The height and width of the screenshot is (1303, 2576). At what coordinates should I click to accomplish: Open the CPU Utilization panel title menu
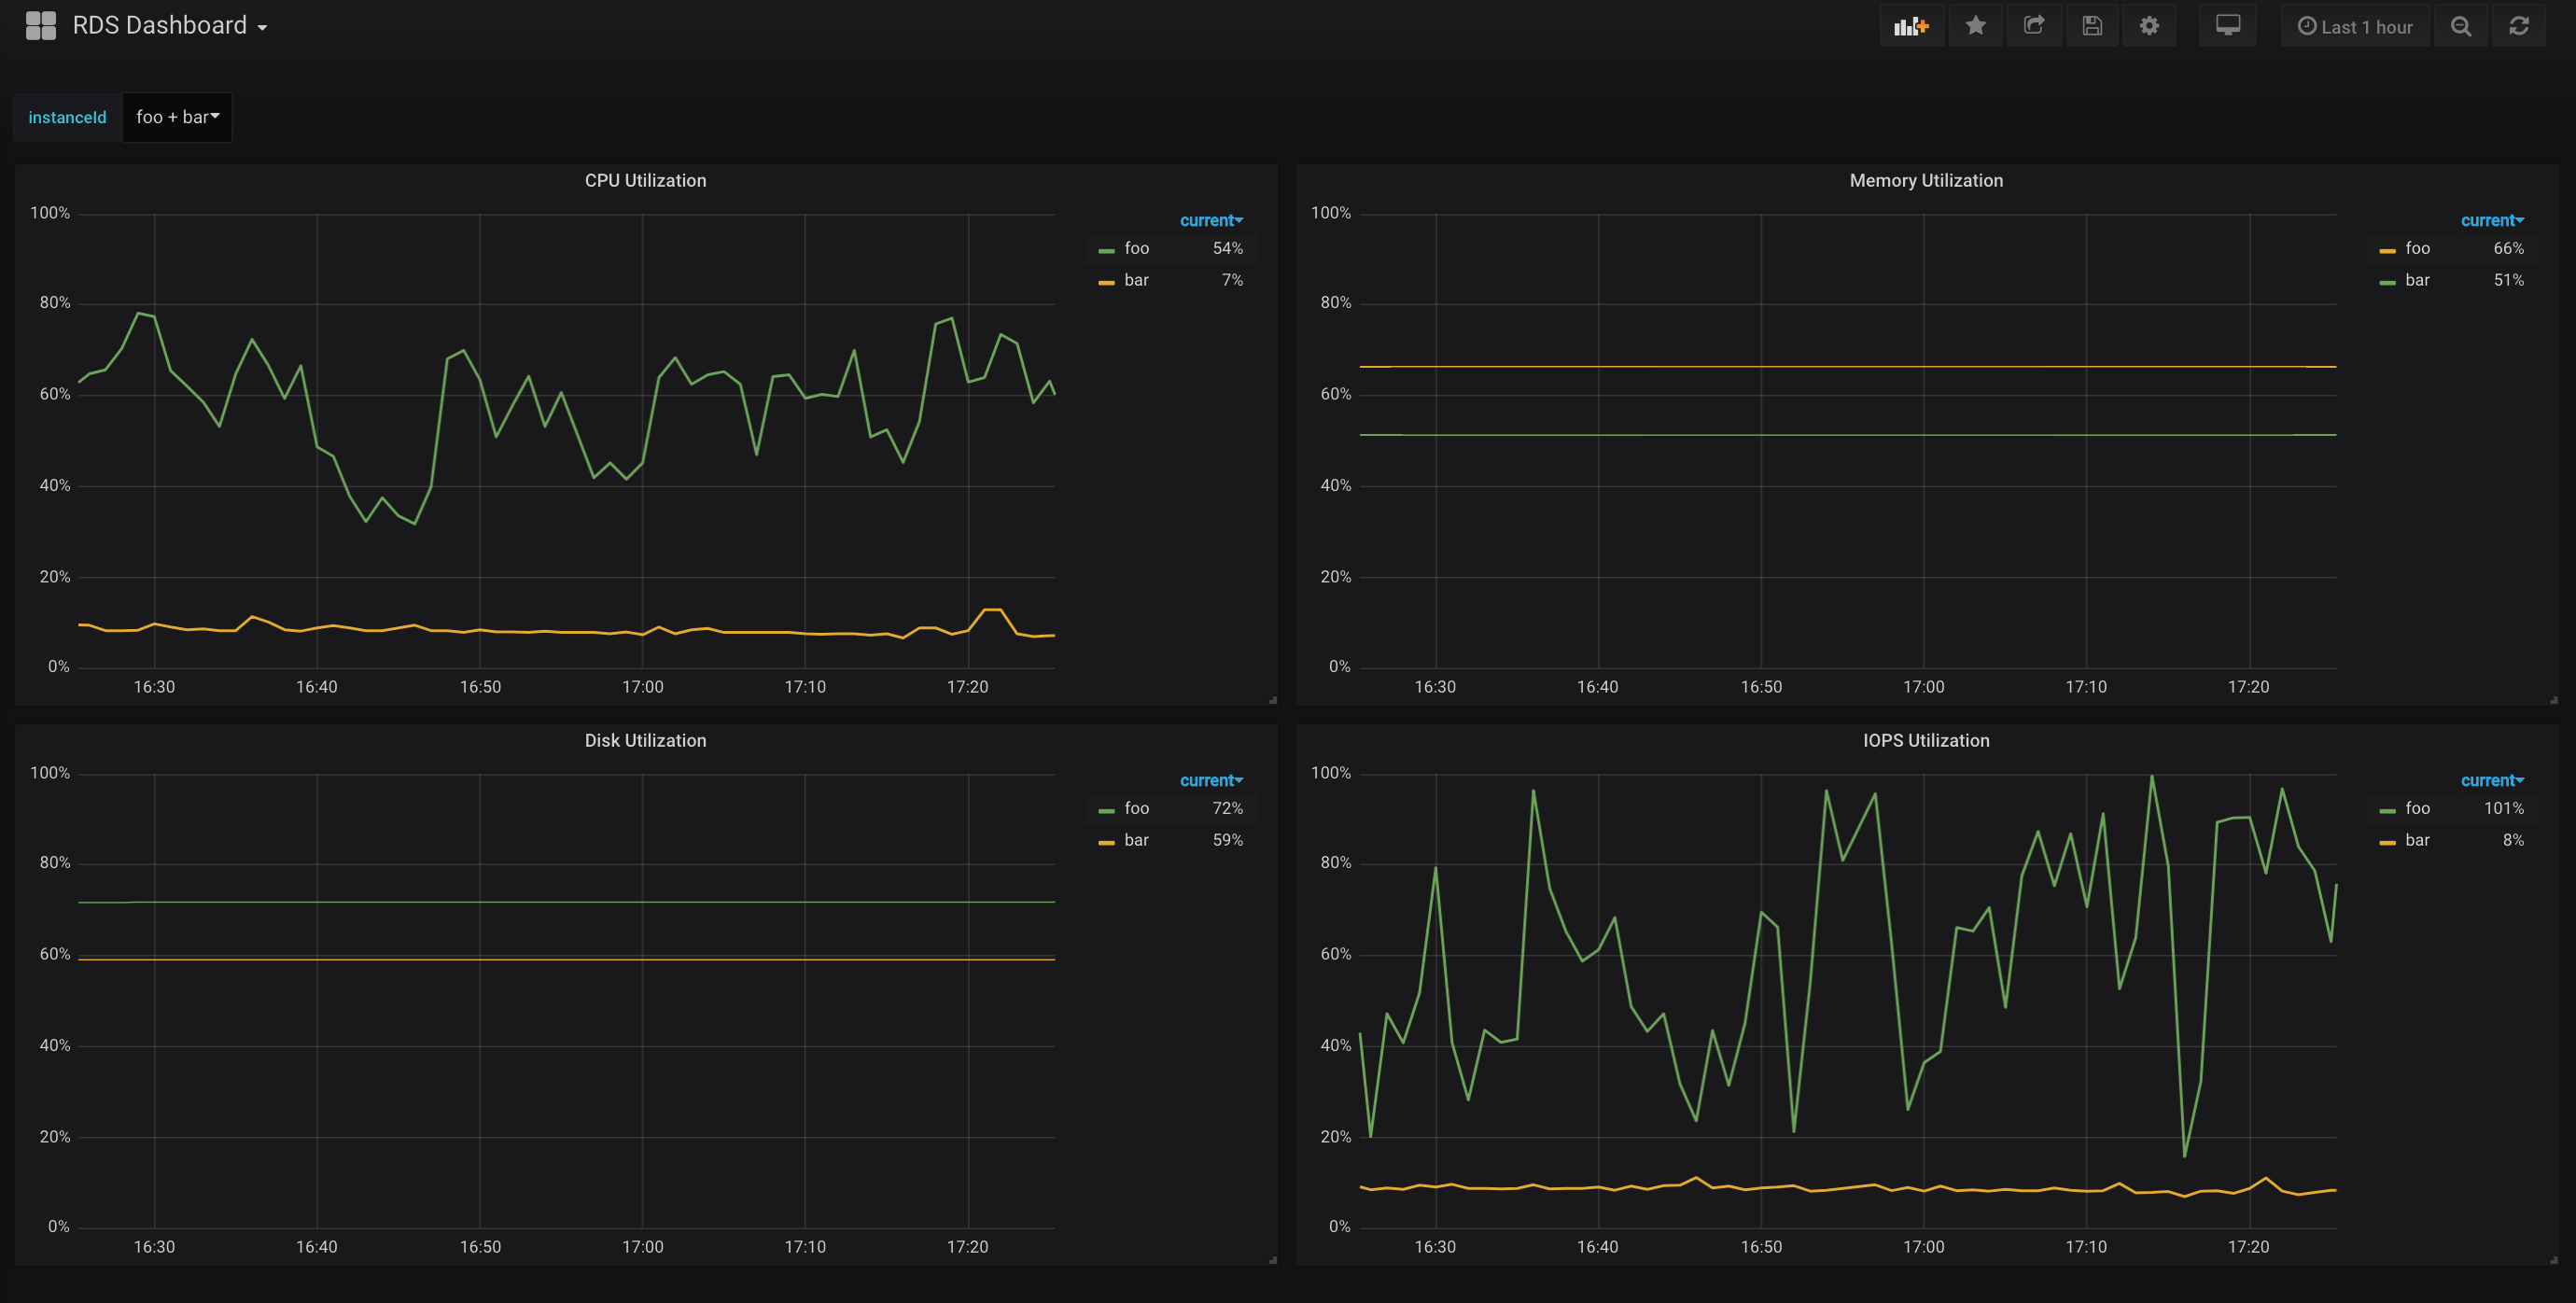click(645, 180)
